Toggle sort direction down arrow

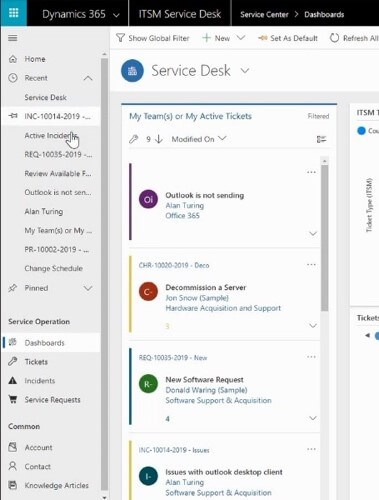coord(159,139)
